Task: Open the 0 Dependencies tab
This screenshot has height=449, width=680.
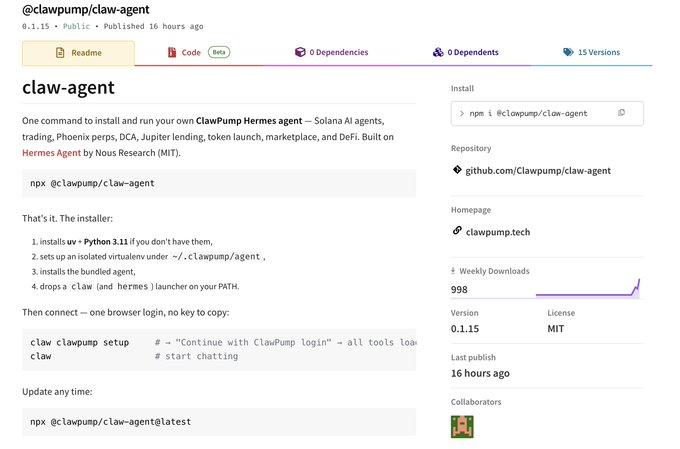Action: [331, 52]
